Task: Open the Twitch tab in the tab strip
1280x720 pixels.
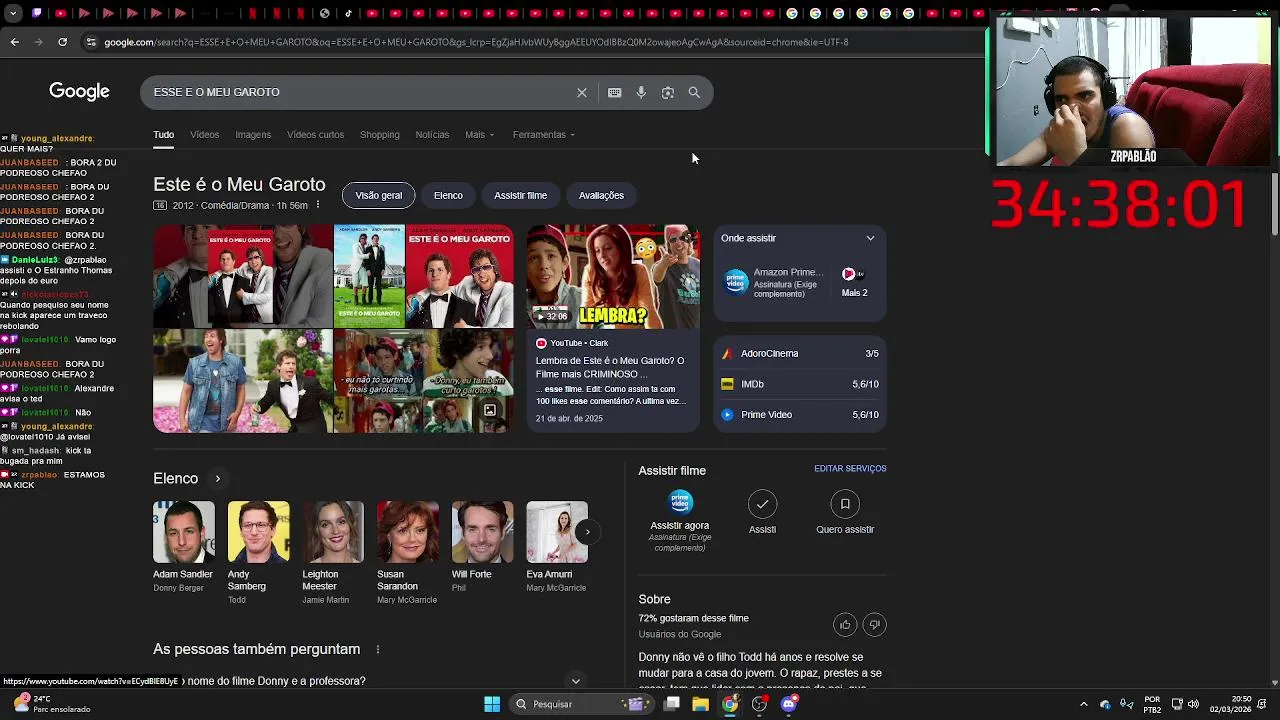Action: click(36, 13)
